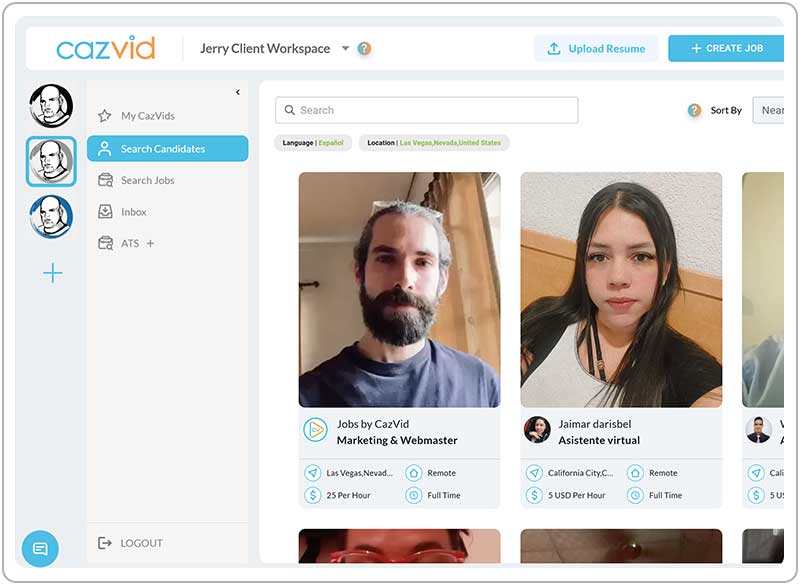This screenshot has height=584, width=800.
Task: Open My CazVids menu item
Action: click(x=167, y=116)
